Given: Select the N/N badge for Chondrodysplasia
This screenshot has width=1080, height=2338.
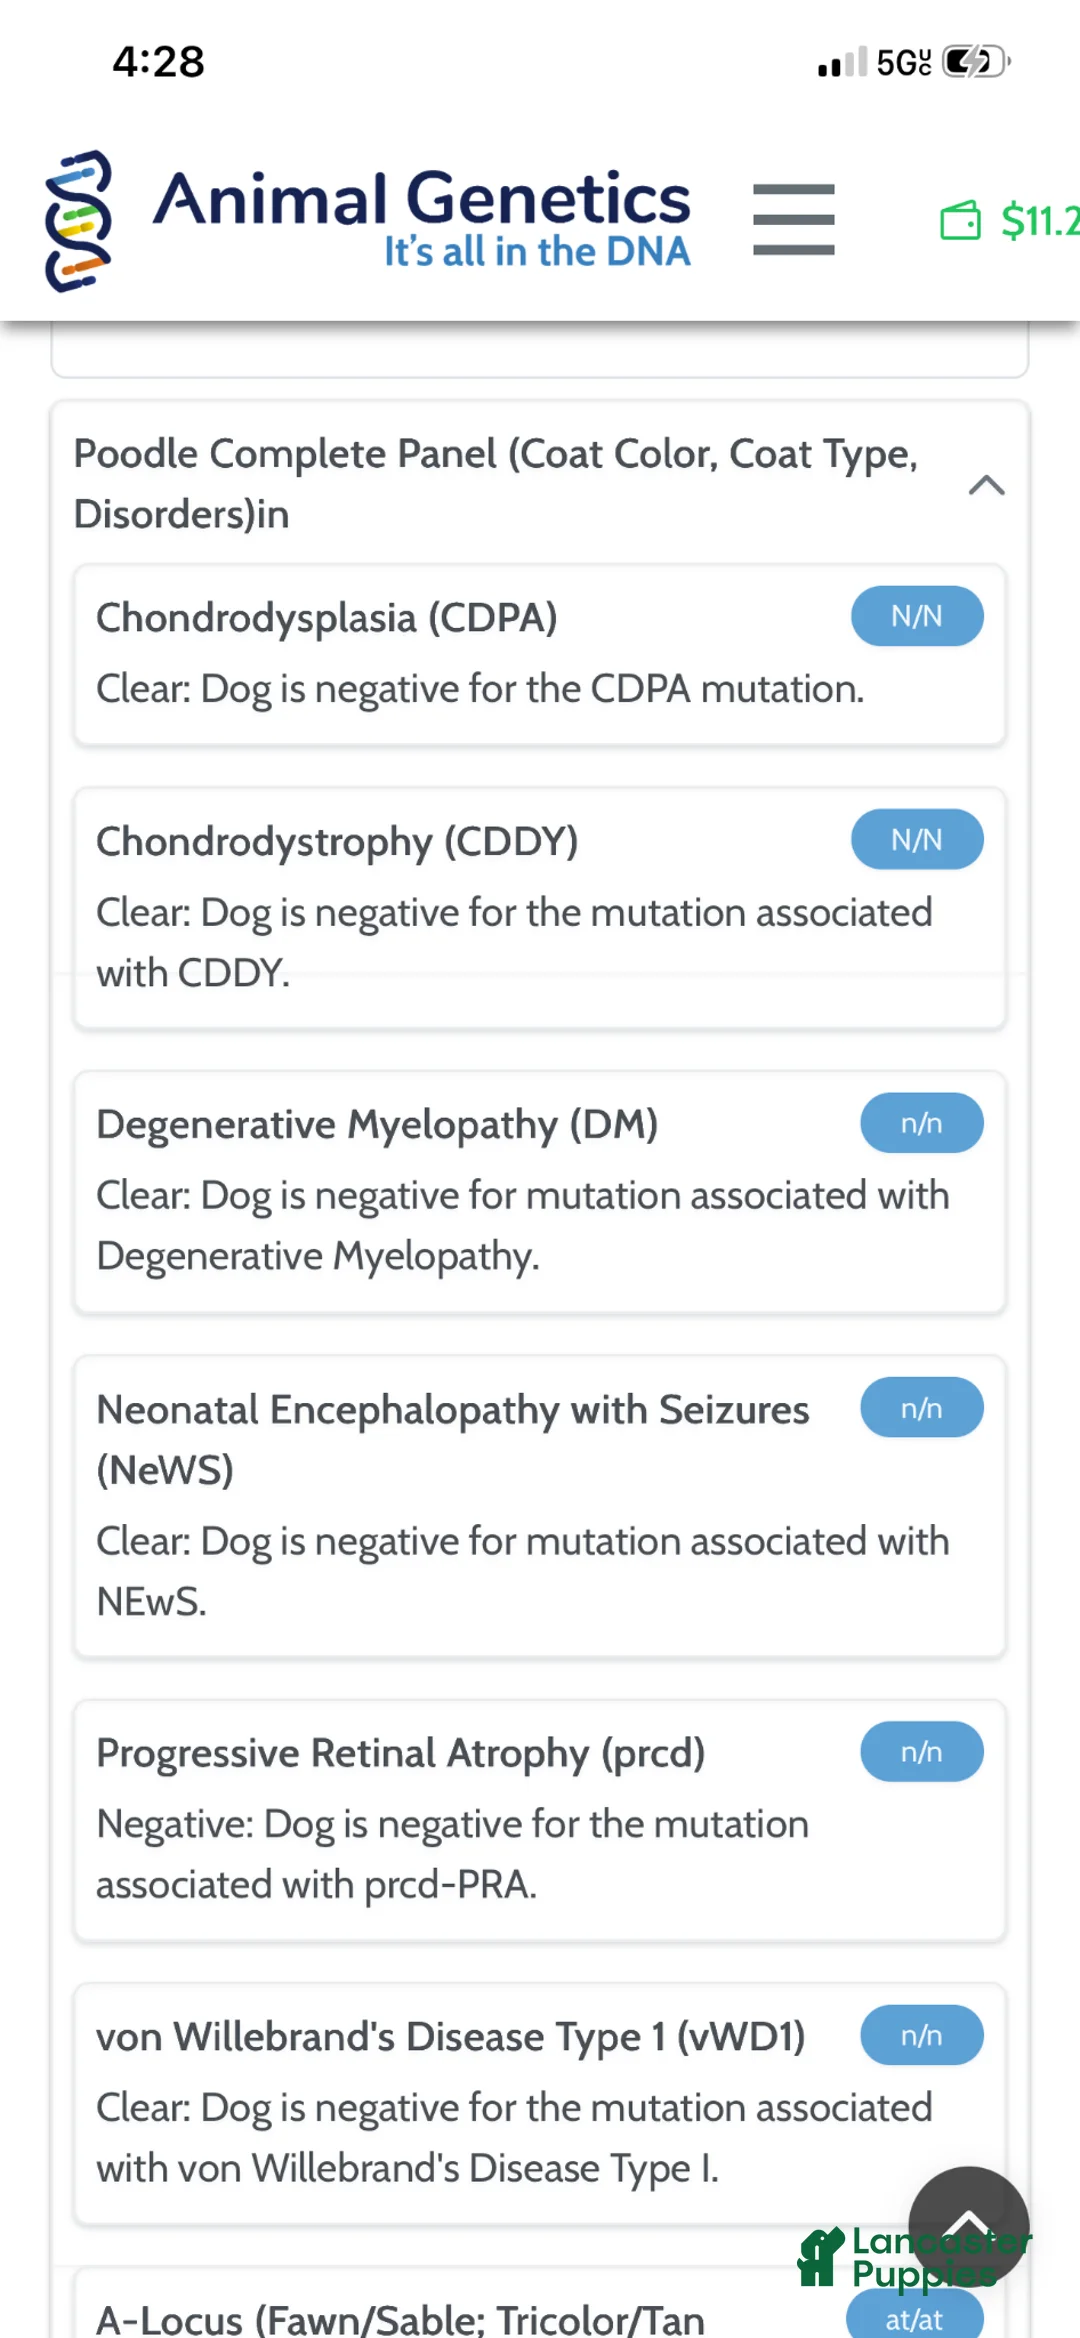Looking at the screenshot, I should point(916,616).
